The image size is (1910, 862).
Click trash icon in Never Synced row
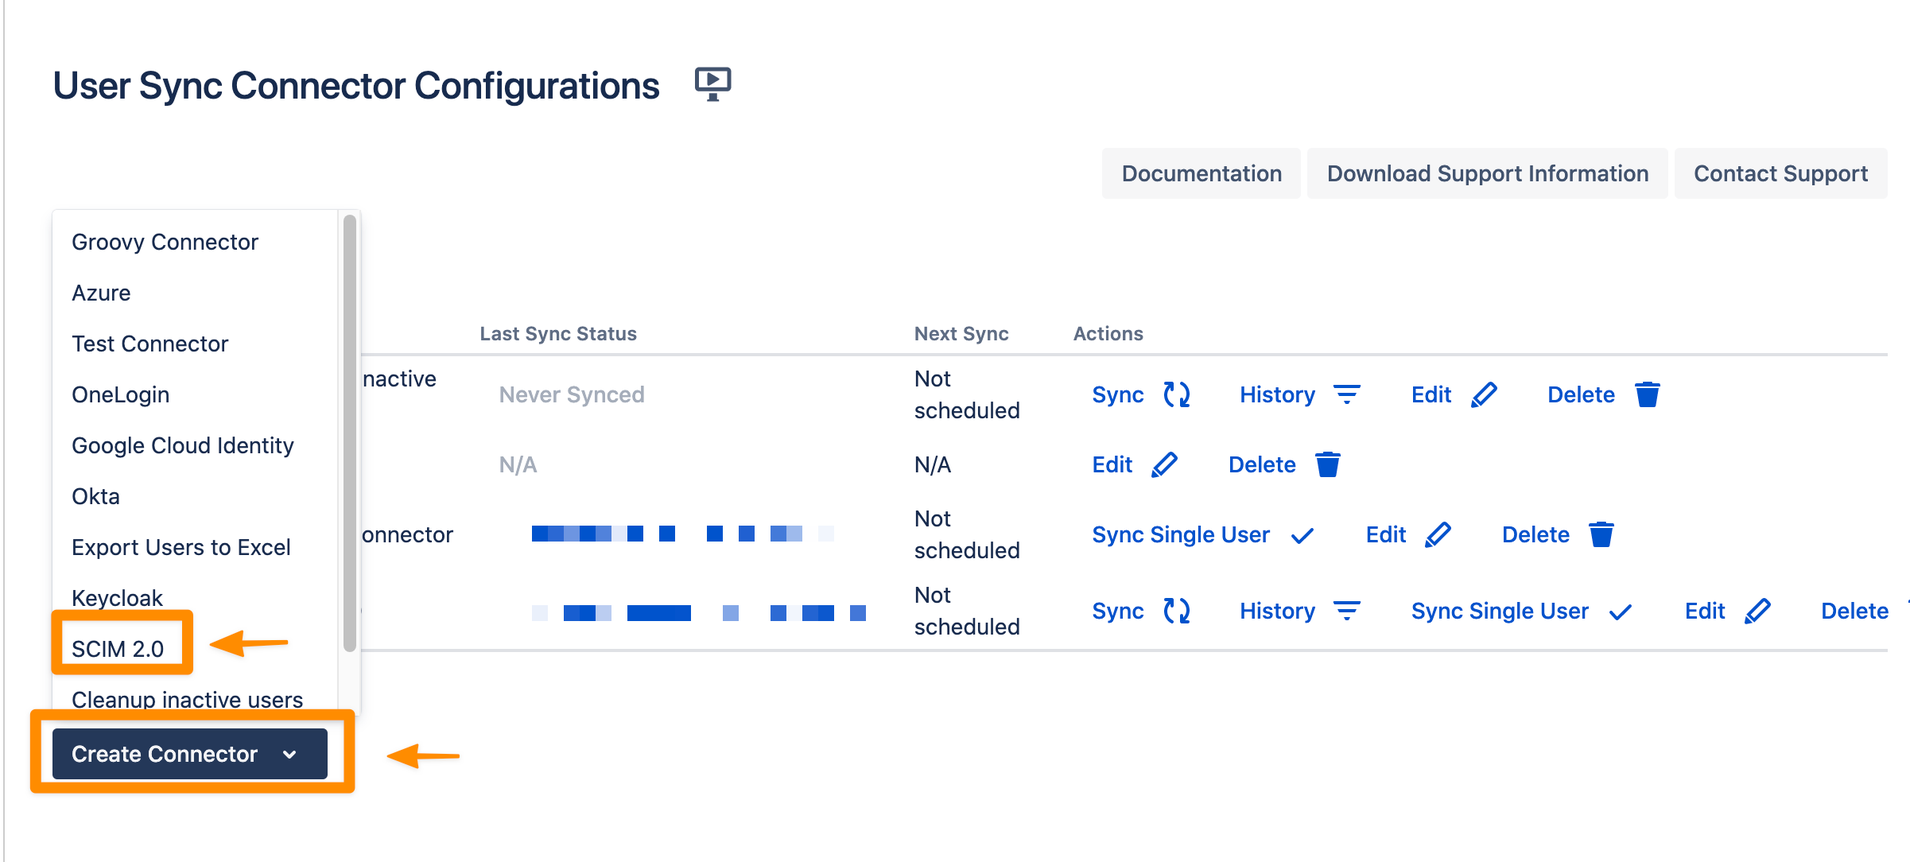(x=1647, y=395)
